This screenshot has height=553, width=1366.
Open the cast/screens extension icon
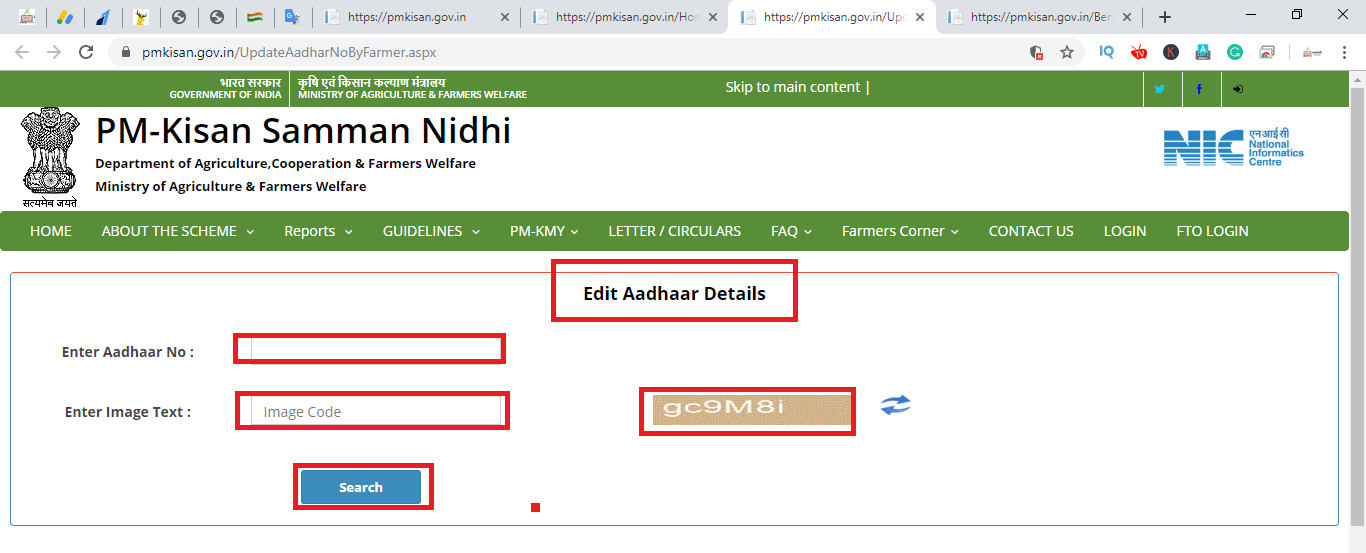click(1267, 52)
